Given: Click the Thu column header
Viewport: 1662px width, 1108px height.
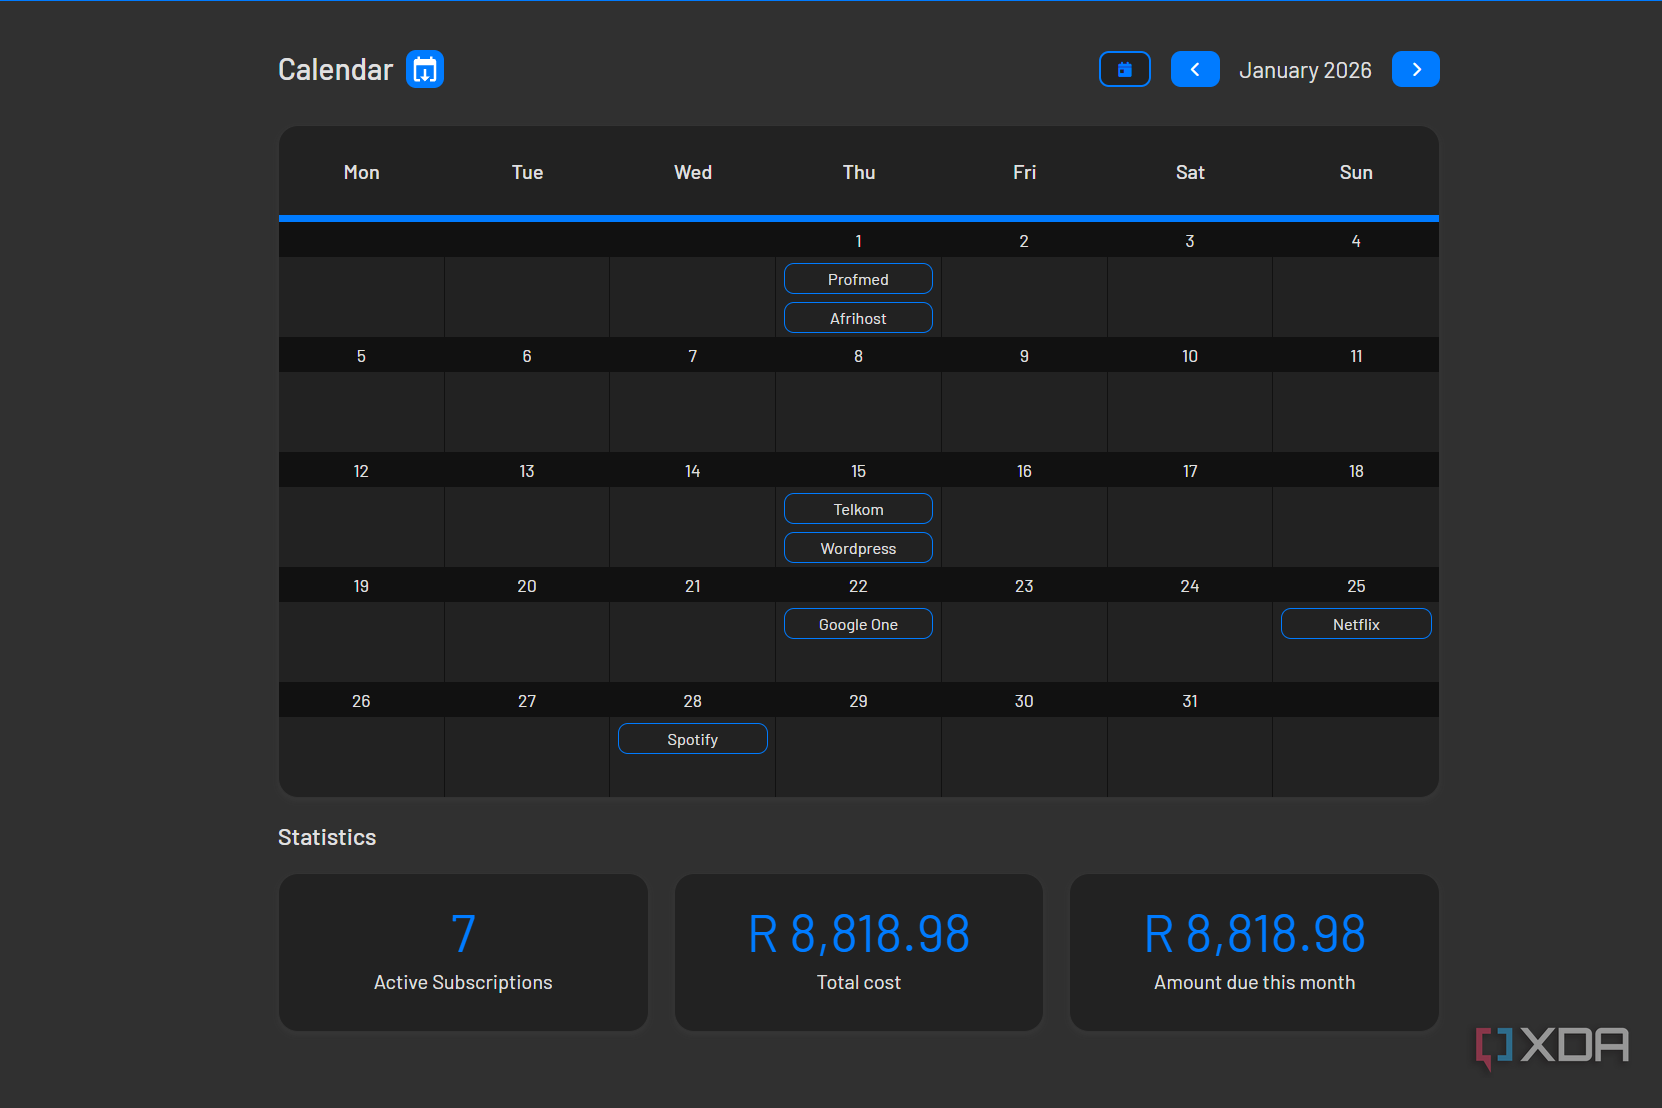Looking at the screenshot, I should coord(859,172).
